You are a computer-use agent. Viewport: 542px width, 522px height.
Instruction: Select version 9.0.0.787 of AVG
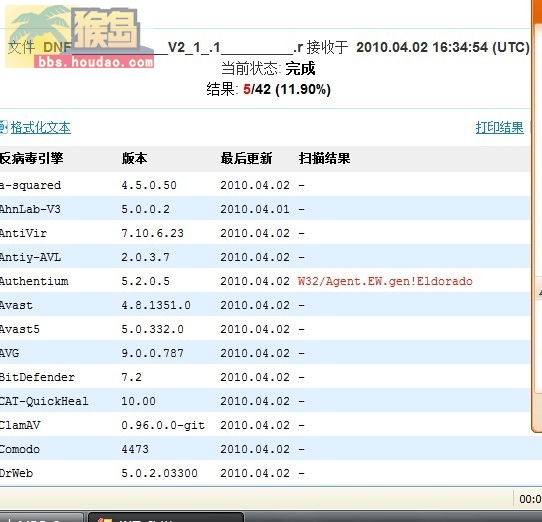[152, 353]
